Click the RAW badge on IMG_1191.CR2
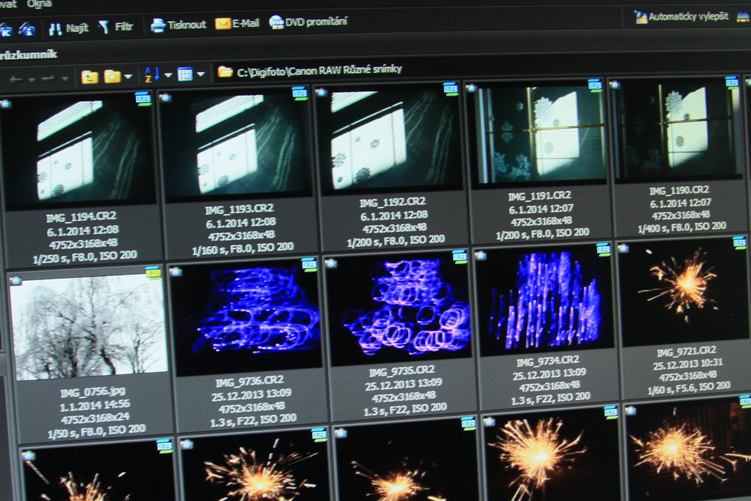 (595, 85)
